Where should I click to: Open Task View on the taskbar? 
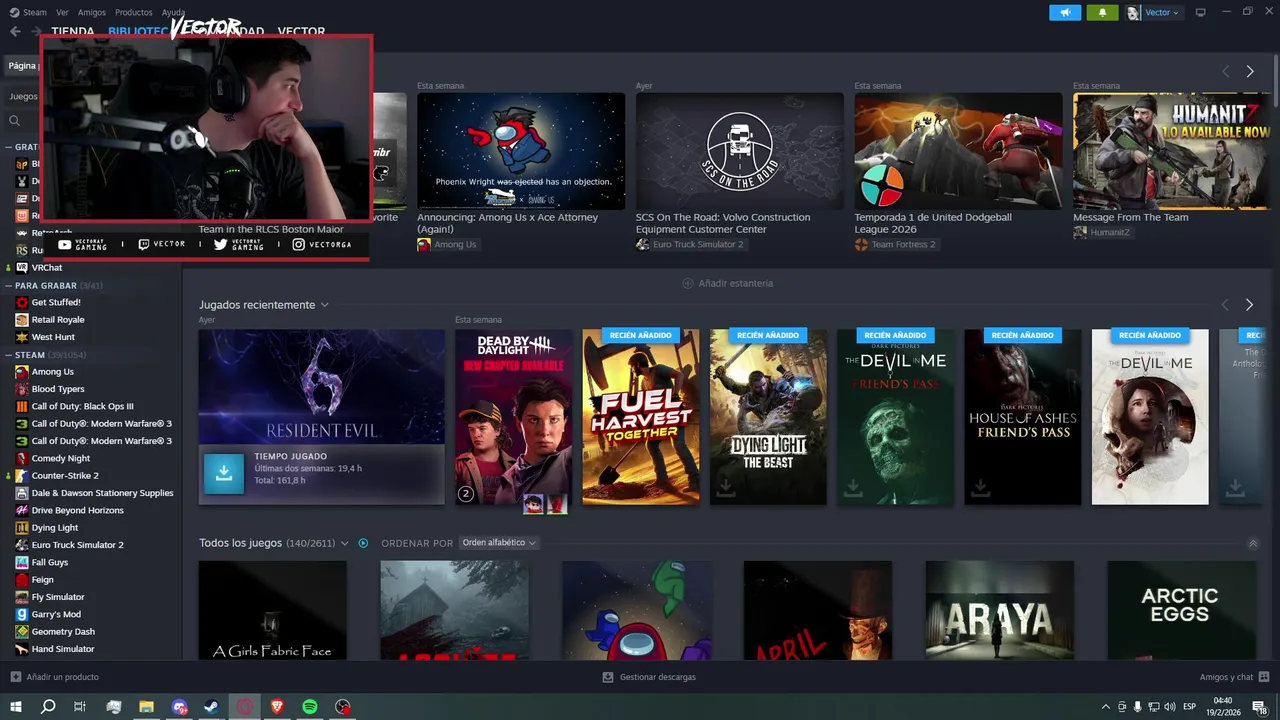80,707
